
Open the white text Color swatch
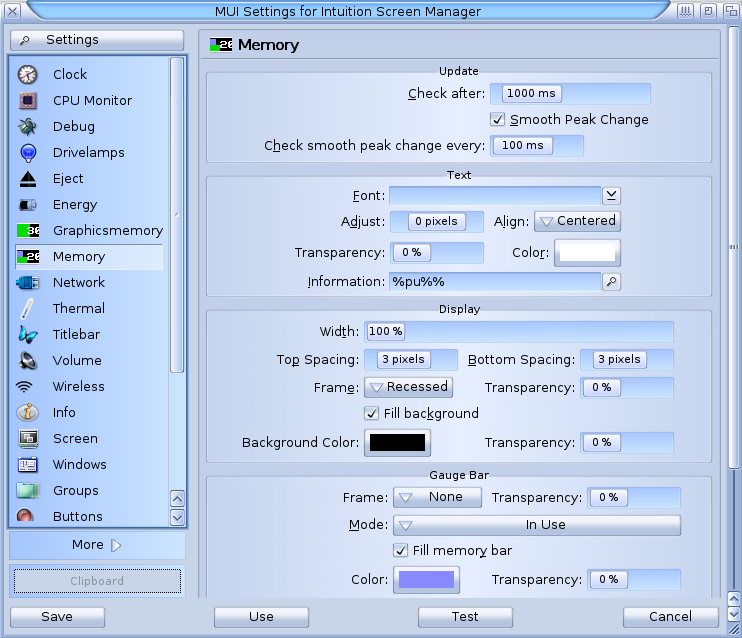[587, 253]
